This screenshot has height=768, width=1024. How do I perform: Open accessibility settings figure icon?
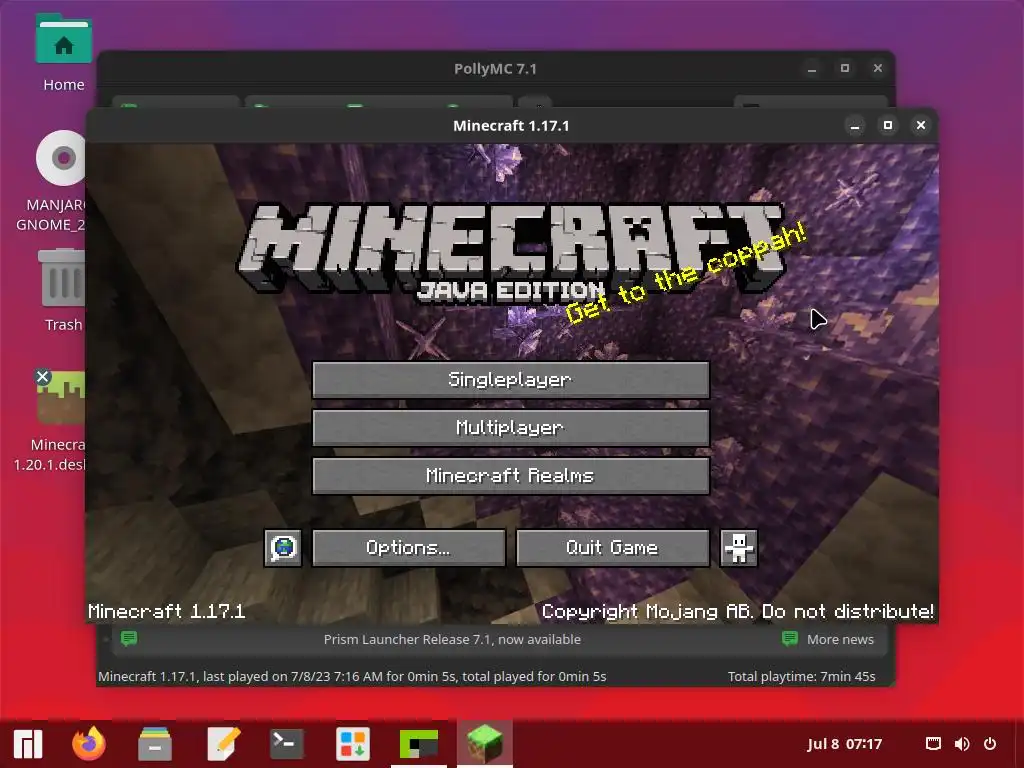pos(739,547)
